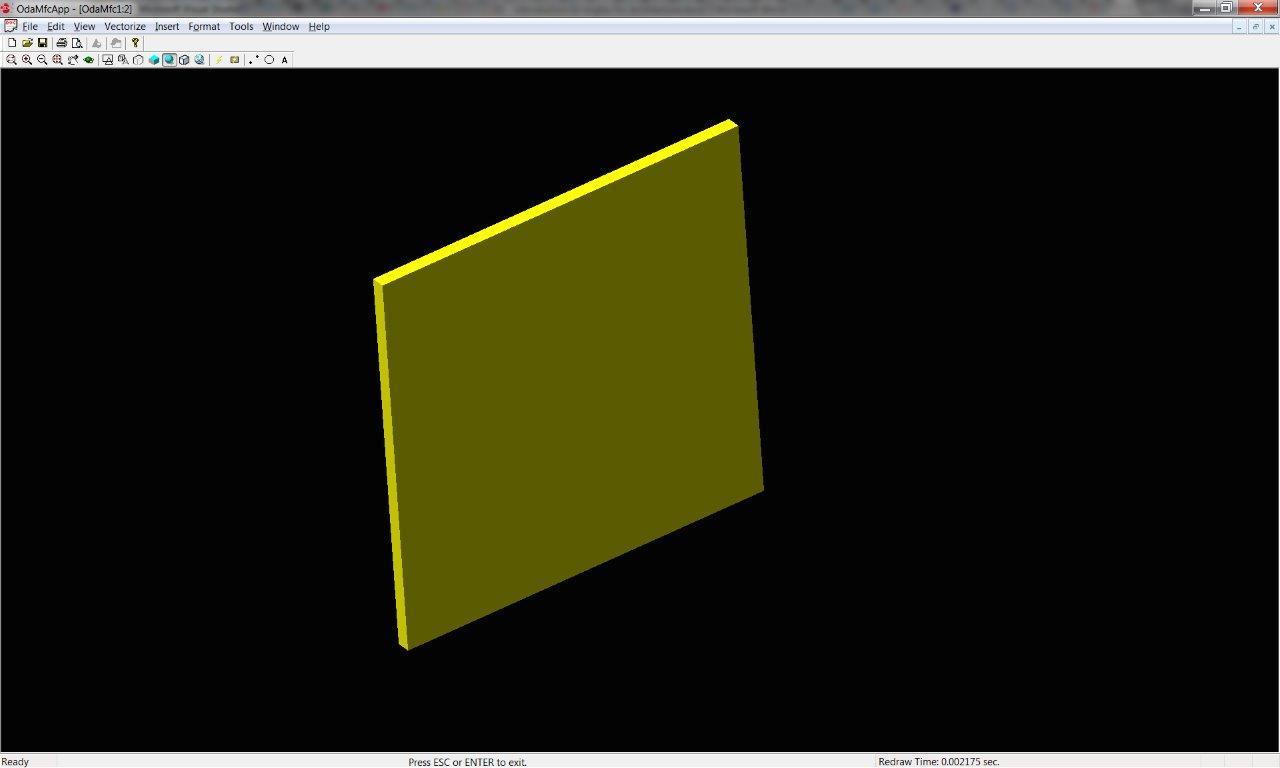This screenshot has height=768, width=1280.
Task: Open the Vectorize menu
Action: pos(124,26)
